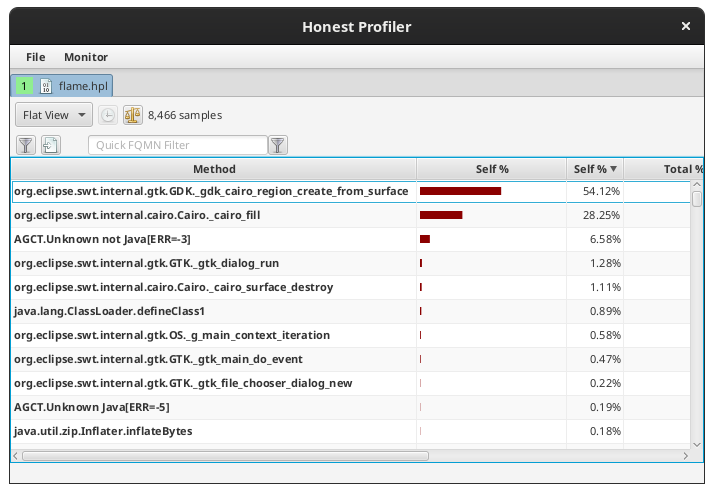
Task: Click the horizontal scrollbar thumb
Action: tap(225, 456)
